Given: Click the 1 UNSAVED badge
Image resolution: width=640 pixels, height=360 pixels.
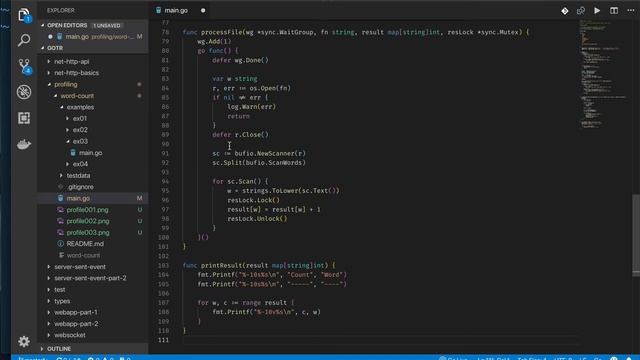Looking at the screenshot, I should (x=107, y=25).
